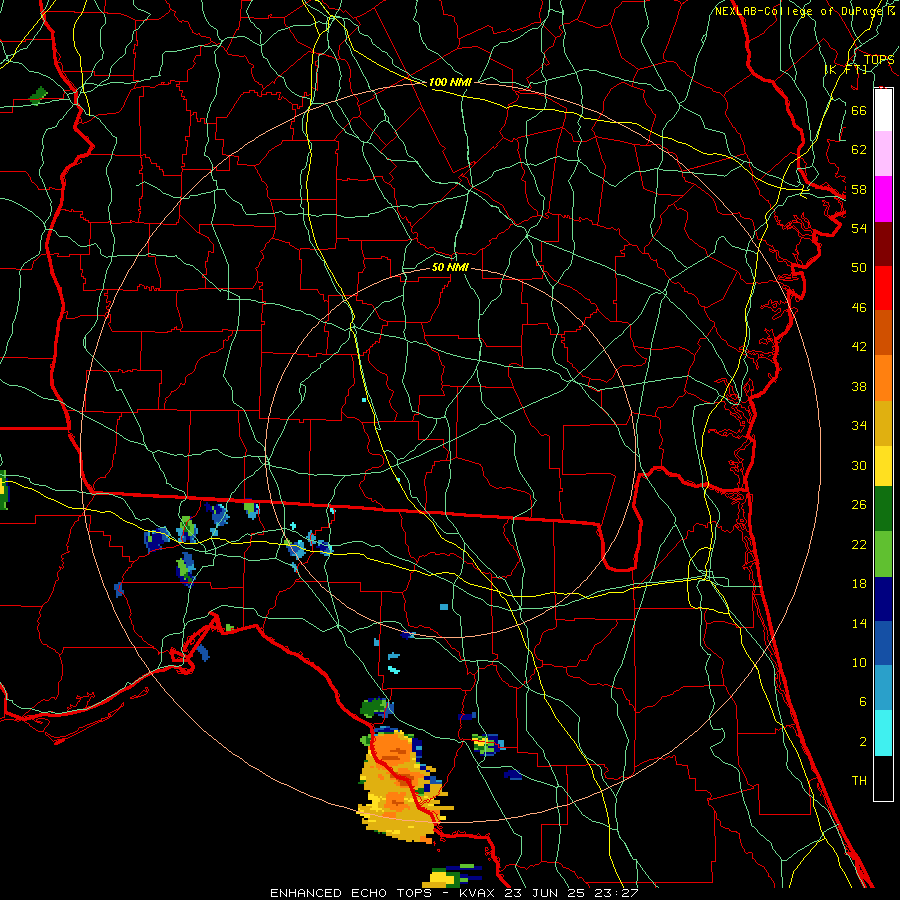The height and width of the screenshot is (900, 900).
Task: Click the 'NEXLAB-College of DuPage' text
Action: 800,11
